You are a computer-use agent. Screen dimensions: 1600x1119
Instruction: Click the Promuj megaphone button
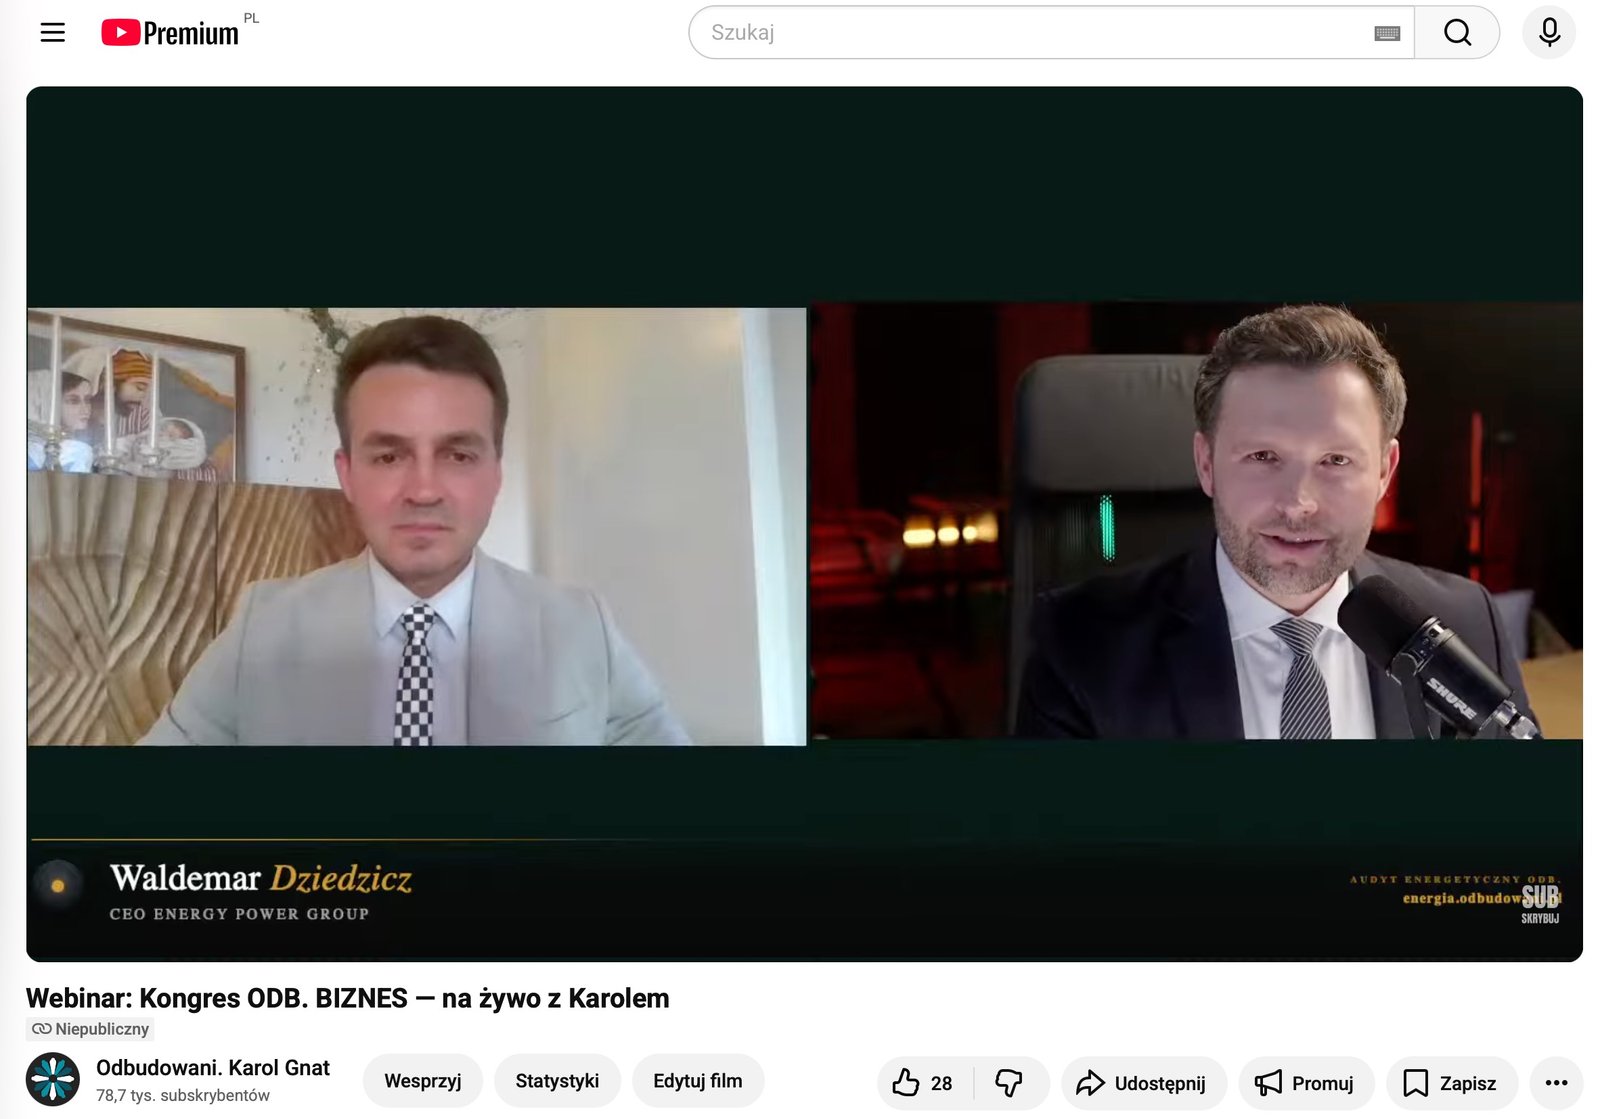pyautogui.click(x=1306, y=1083)
